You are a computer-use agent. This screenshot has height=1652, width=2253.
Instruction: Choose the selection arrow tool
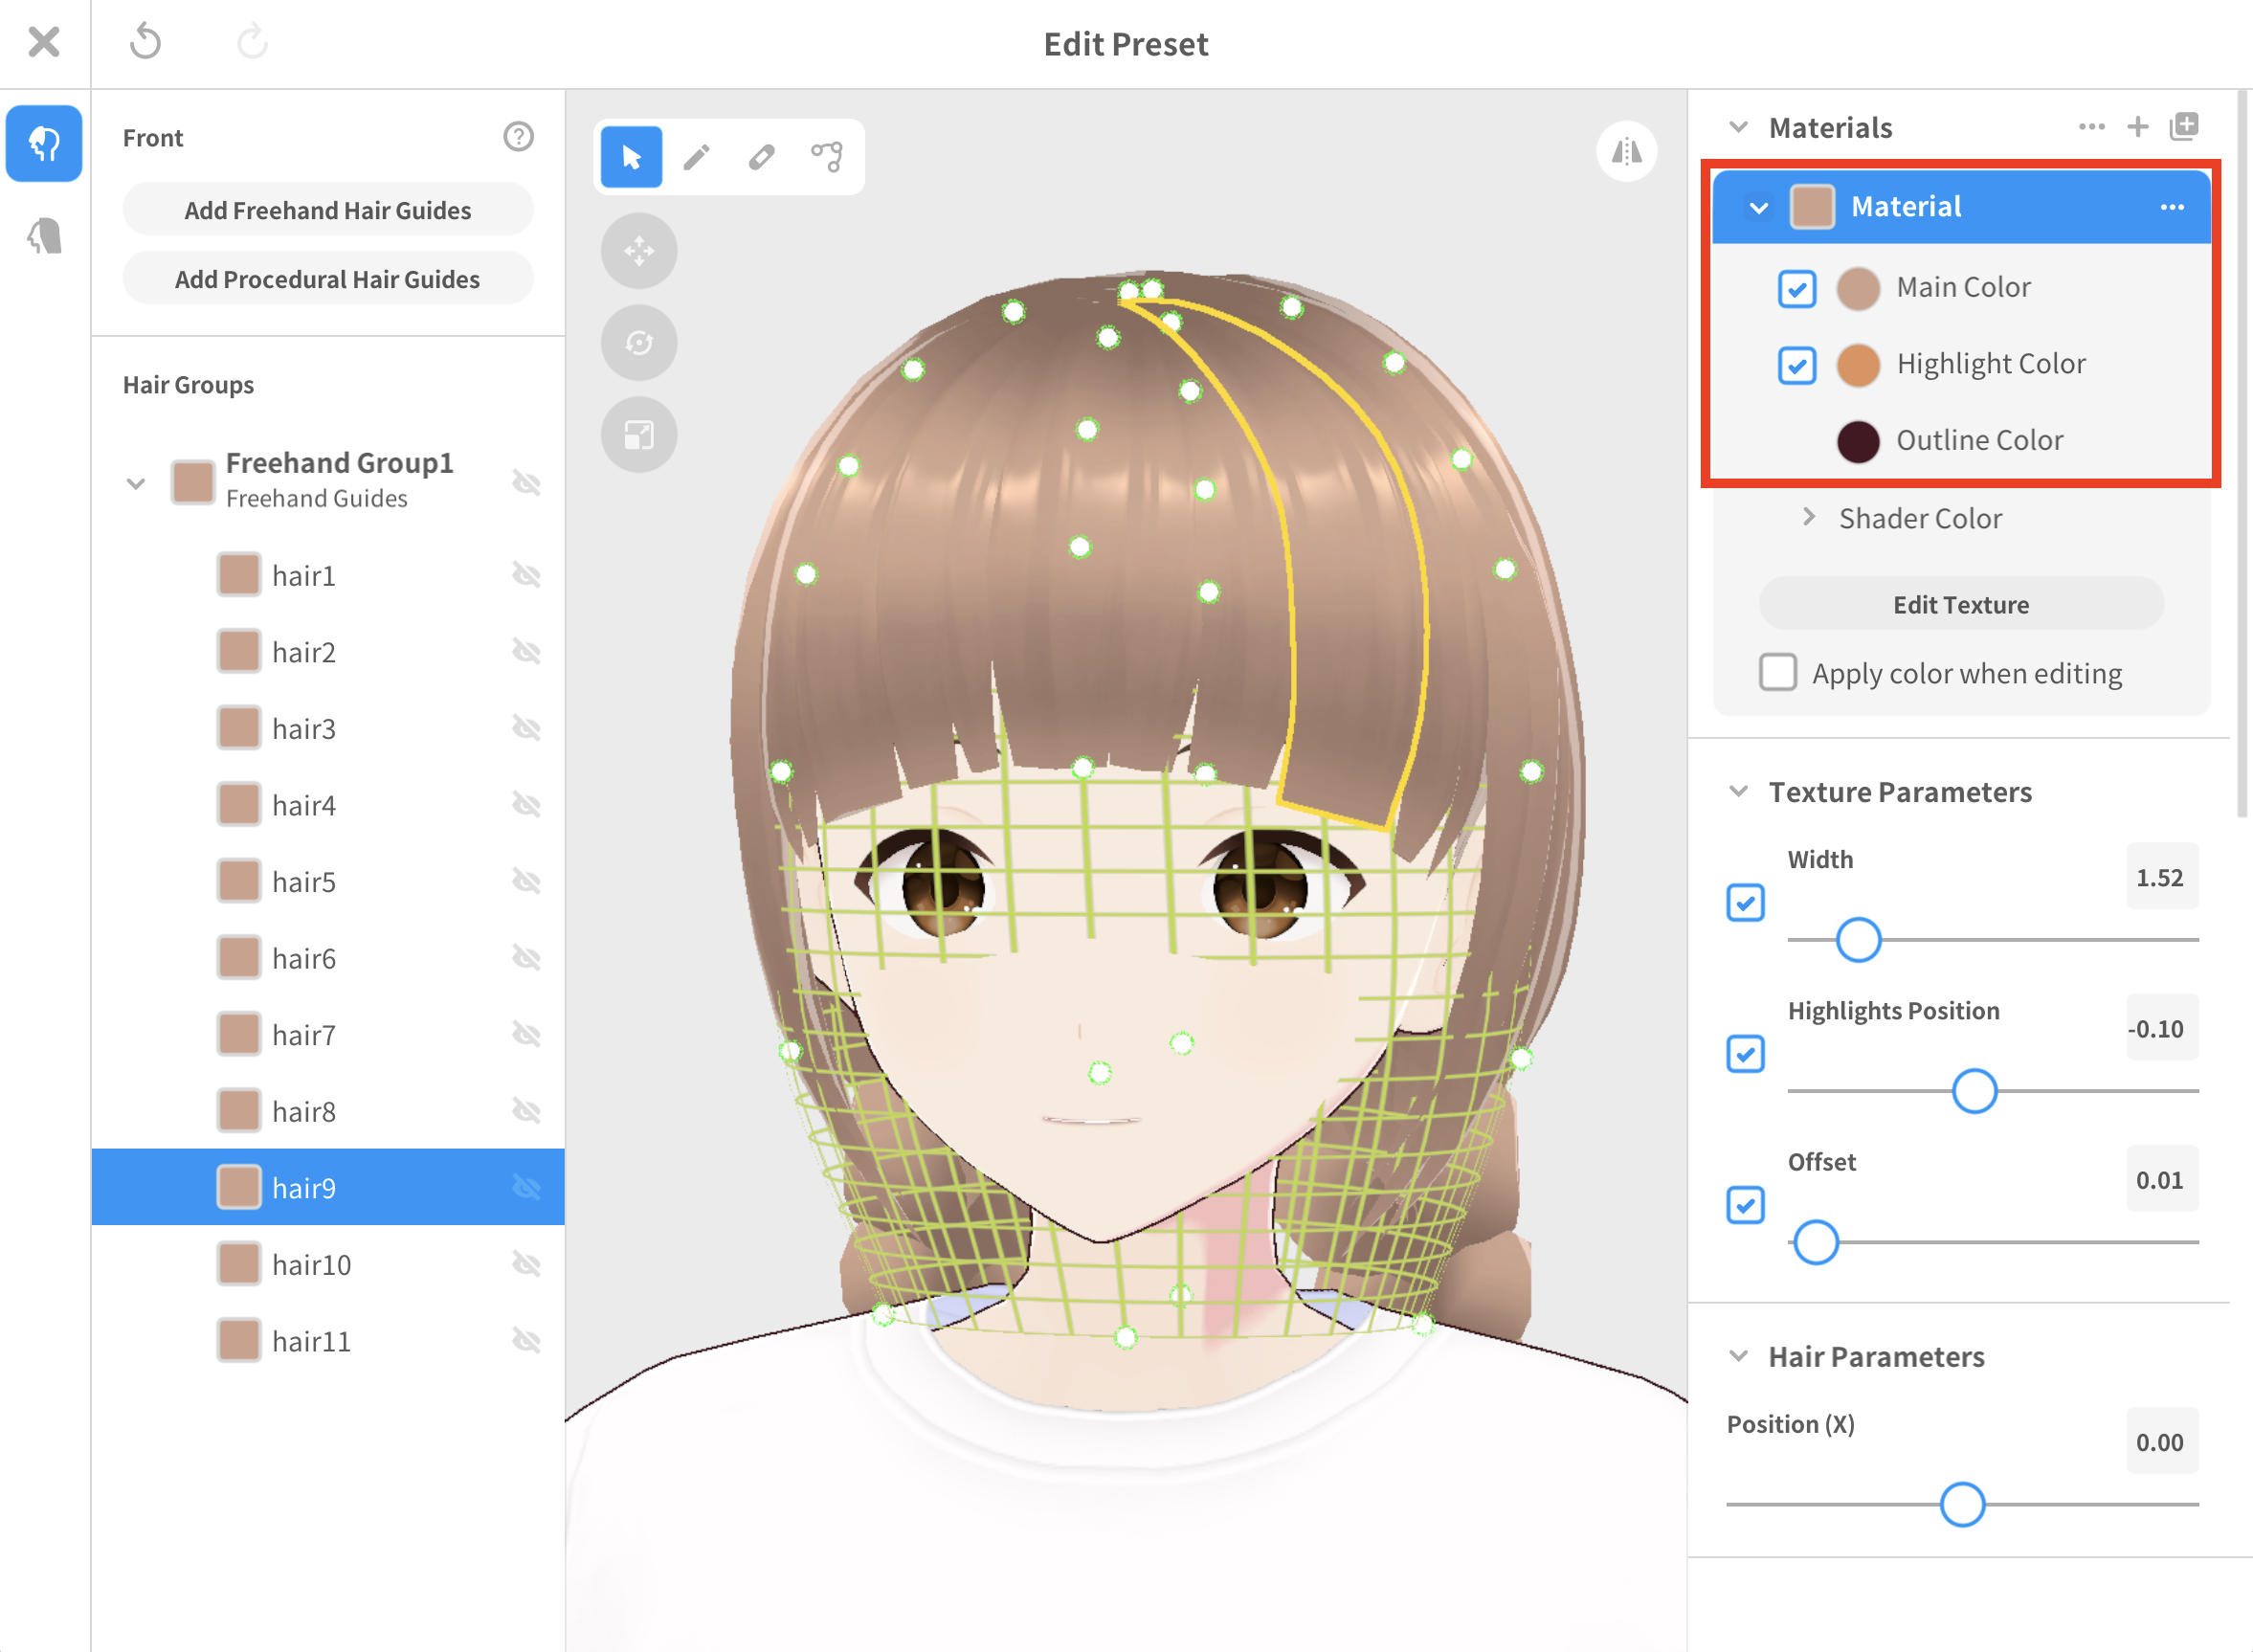(x=631, y=157)
